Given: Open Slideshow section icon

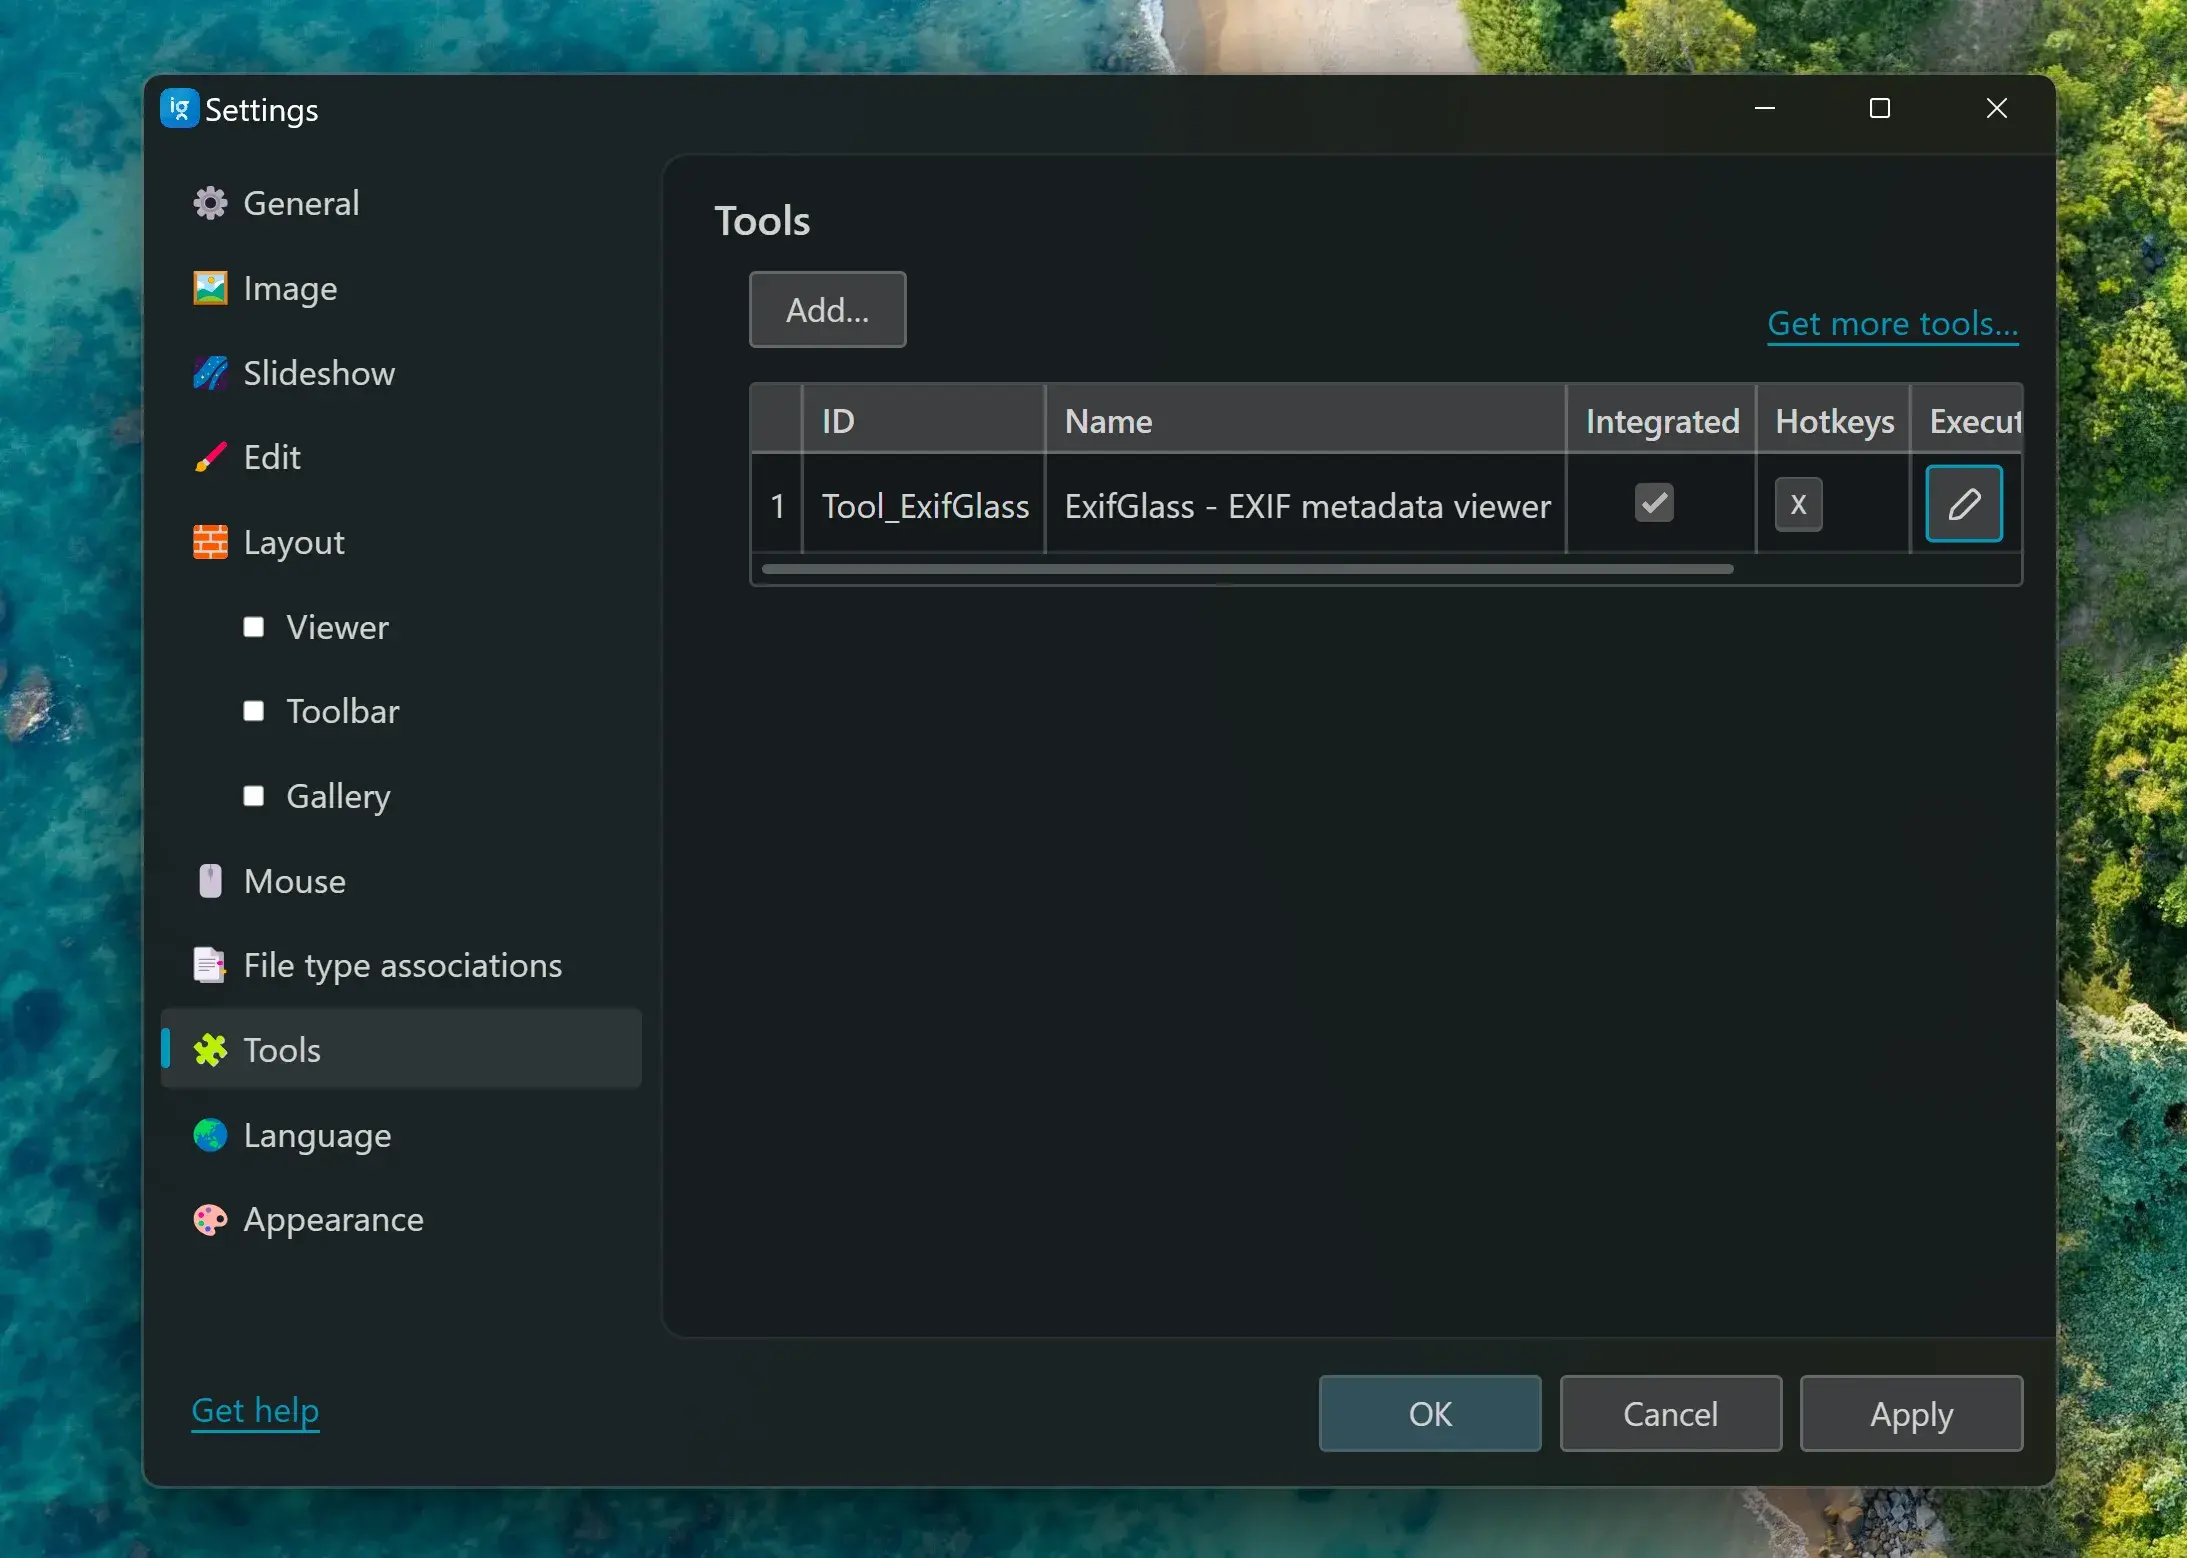Looking at the screenshot, I should [210, 373].
